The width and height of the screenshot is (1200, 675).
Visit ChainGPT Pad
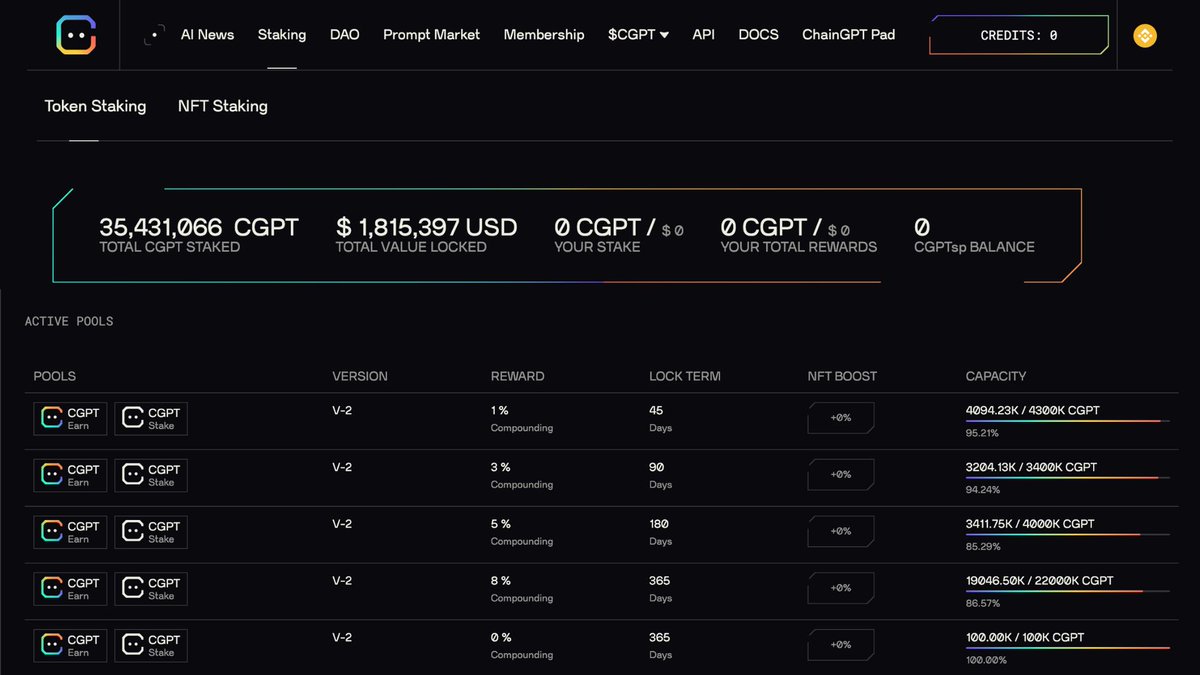click(x=849, y=35)
